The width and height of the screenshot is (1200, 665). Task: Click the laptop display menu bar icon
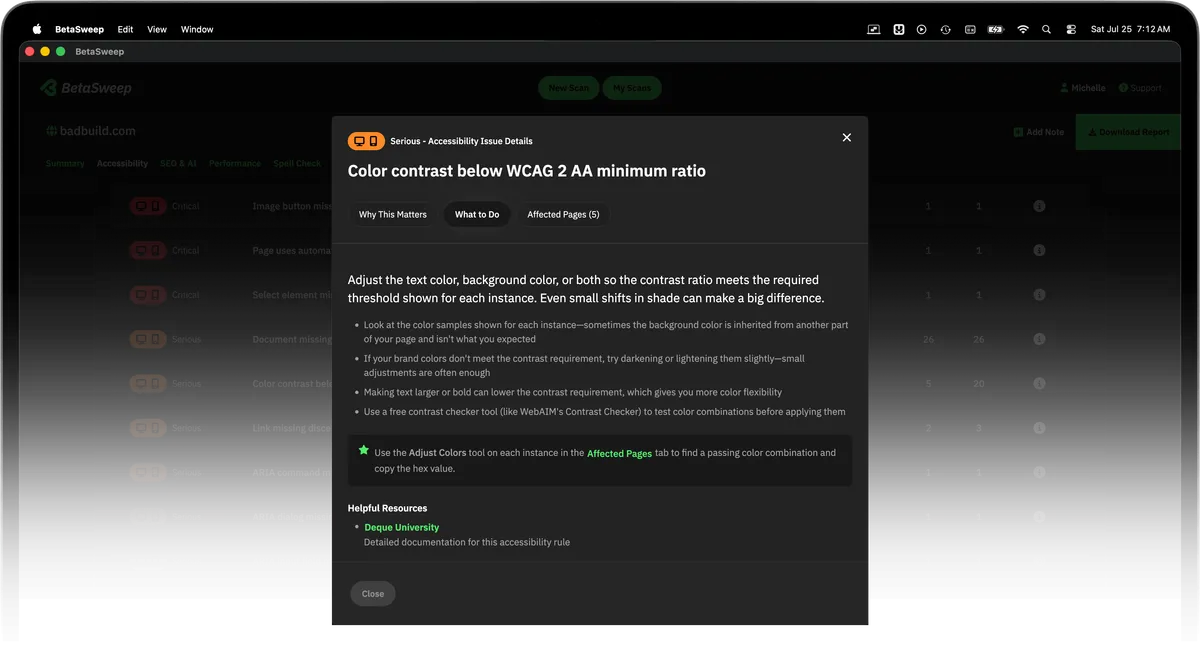click(x=873, y=29)
